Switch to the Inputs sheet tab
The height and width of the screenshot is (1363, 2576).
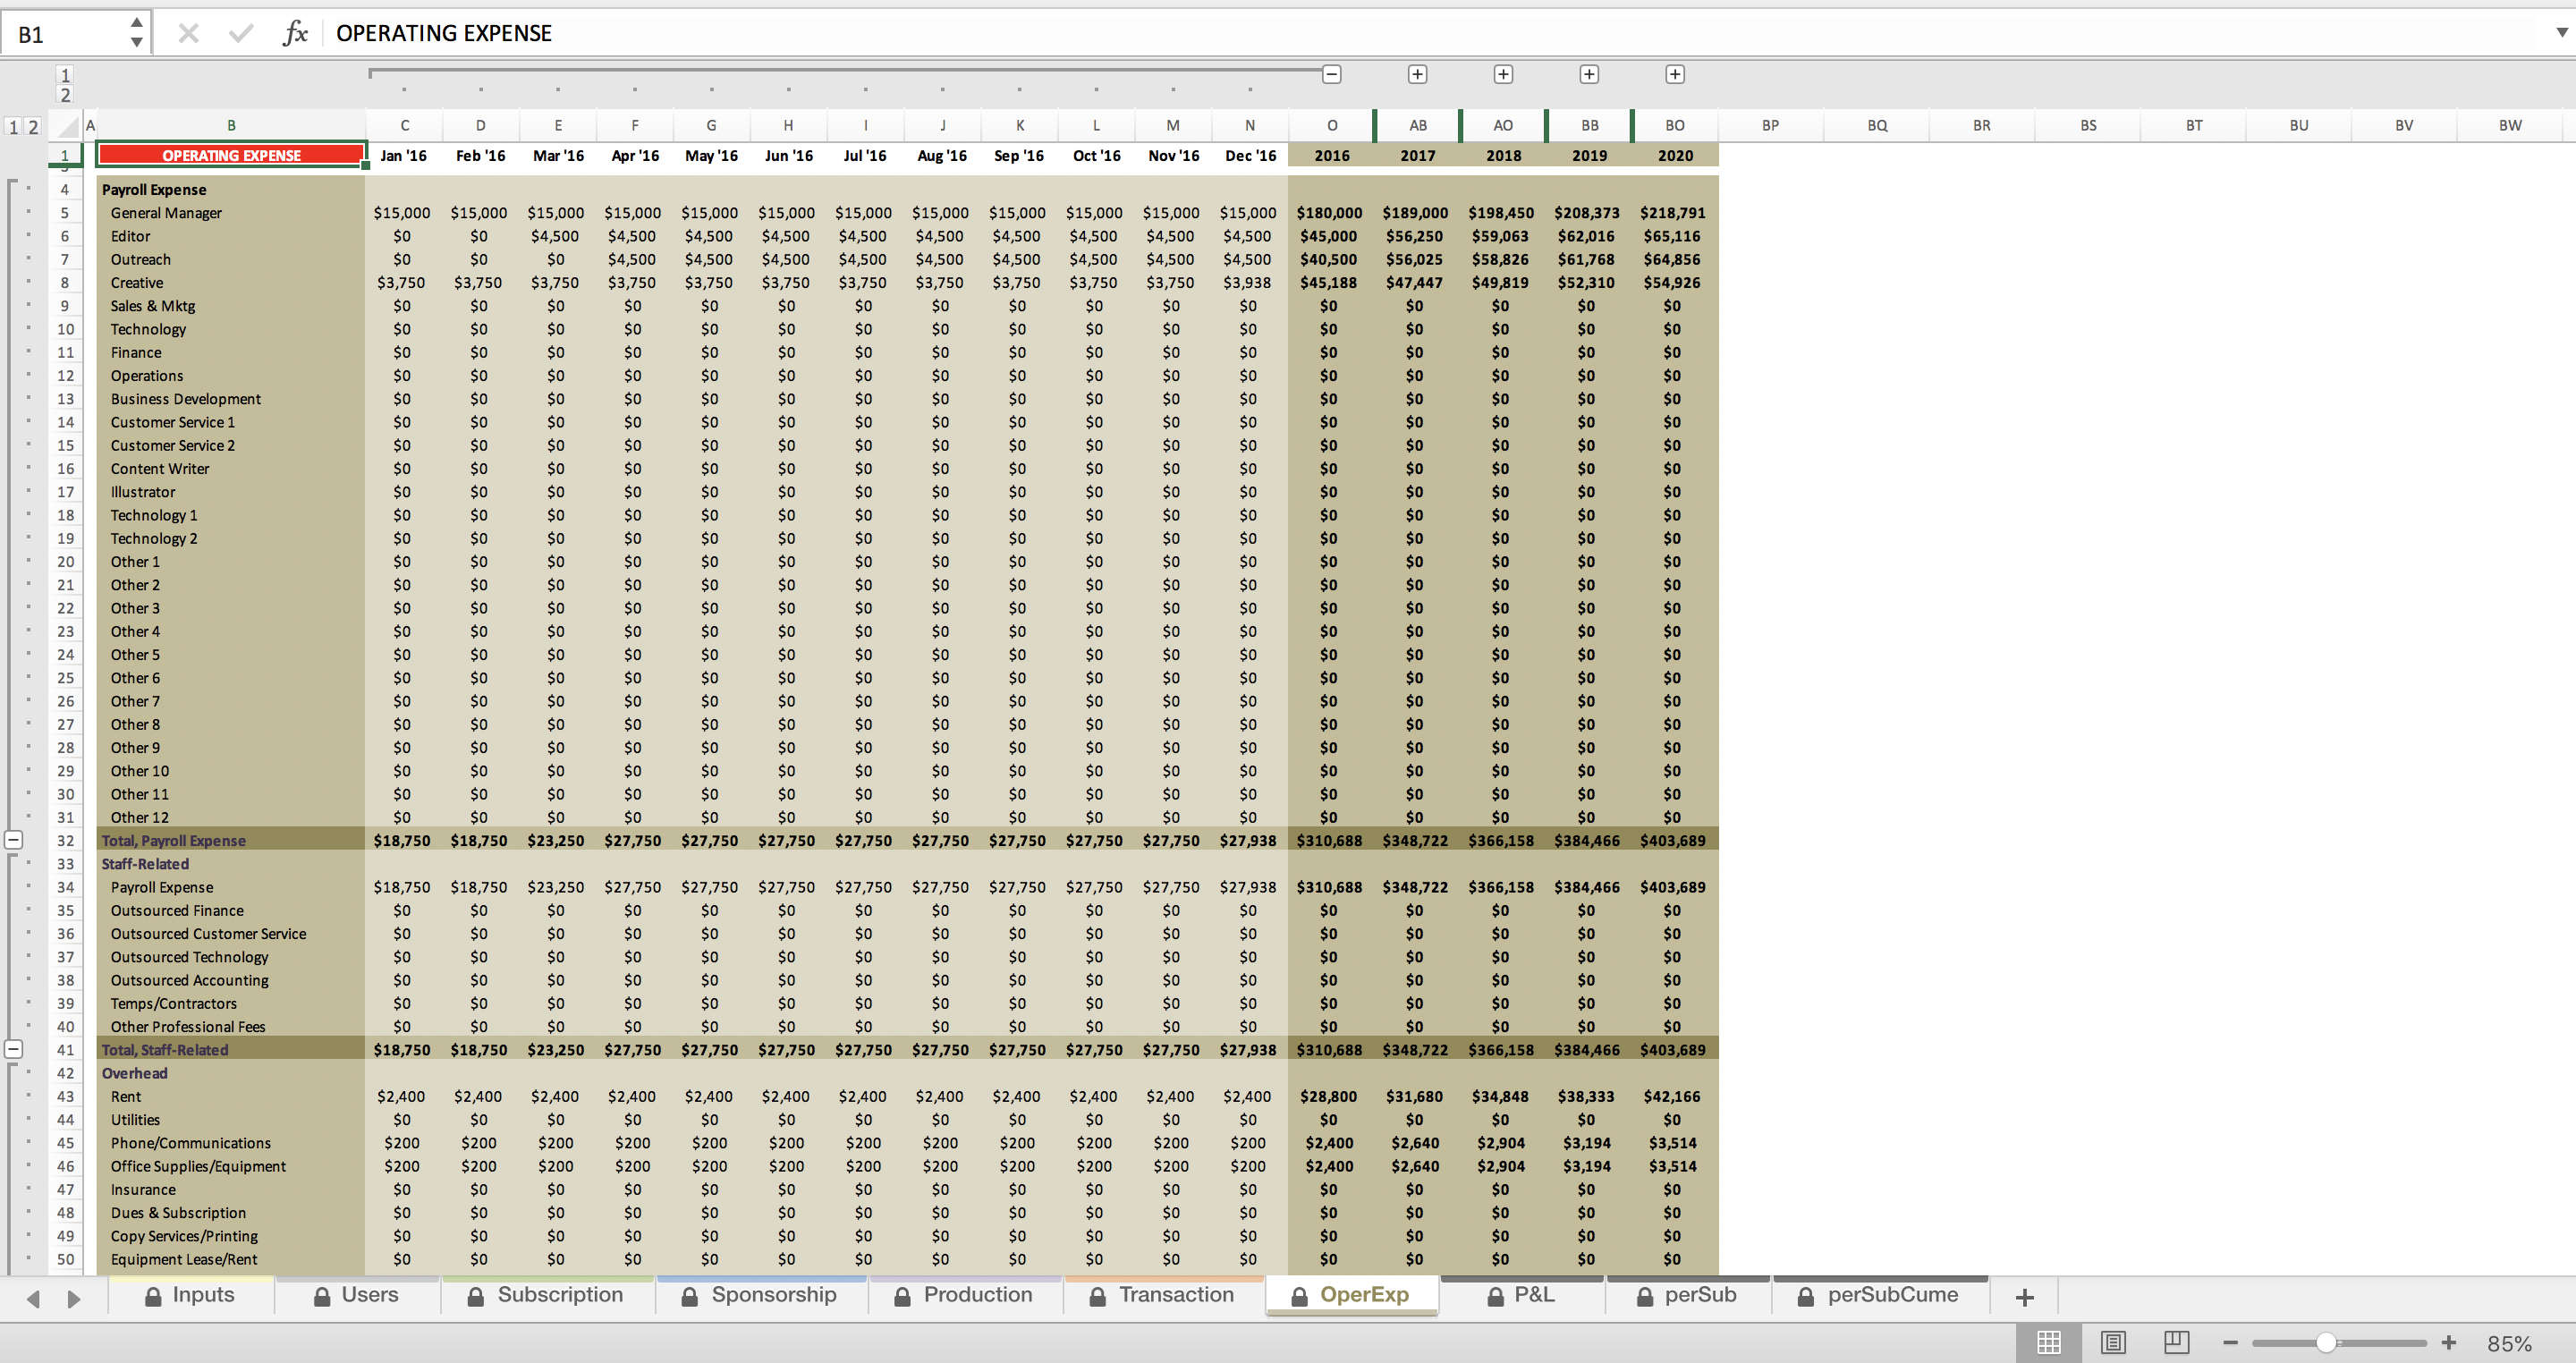click(190, 1295)
